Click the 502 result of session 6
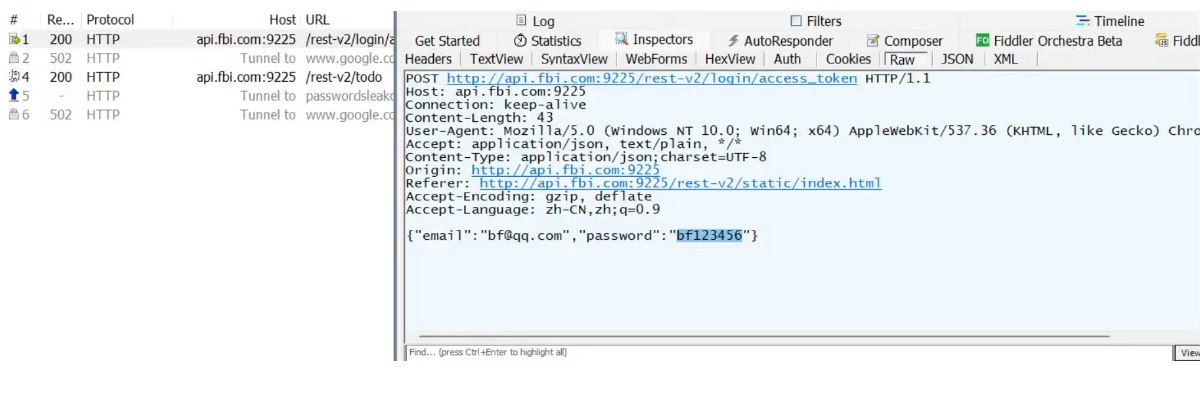This screenshot has height=394, width=1200. 61,115
